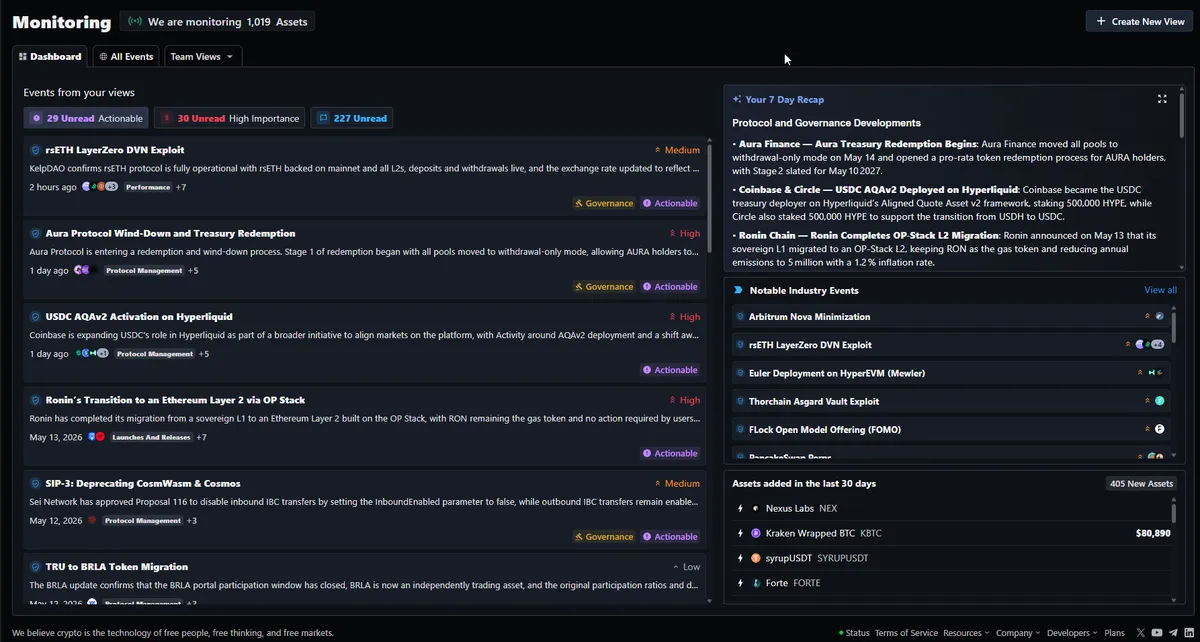Click shield icon of TRU to BRLA Token Migration
Image resolution: width=1200 pixels, height=642 pixels.
[x=36, y=567]
